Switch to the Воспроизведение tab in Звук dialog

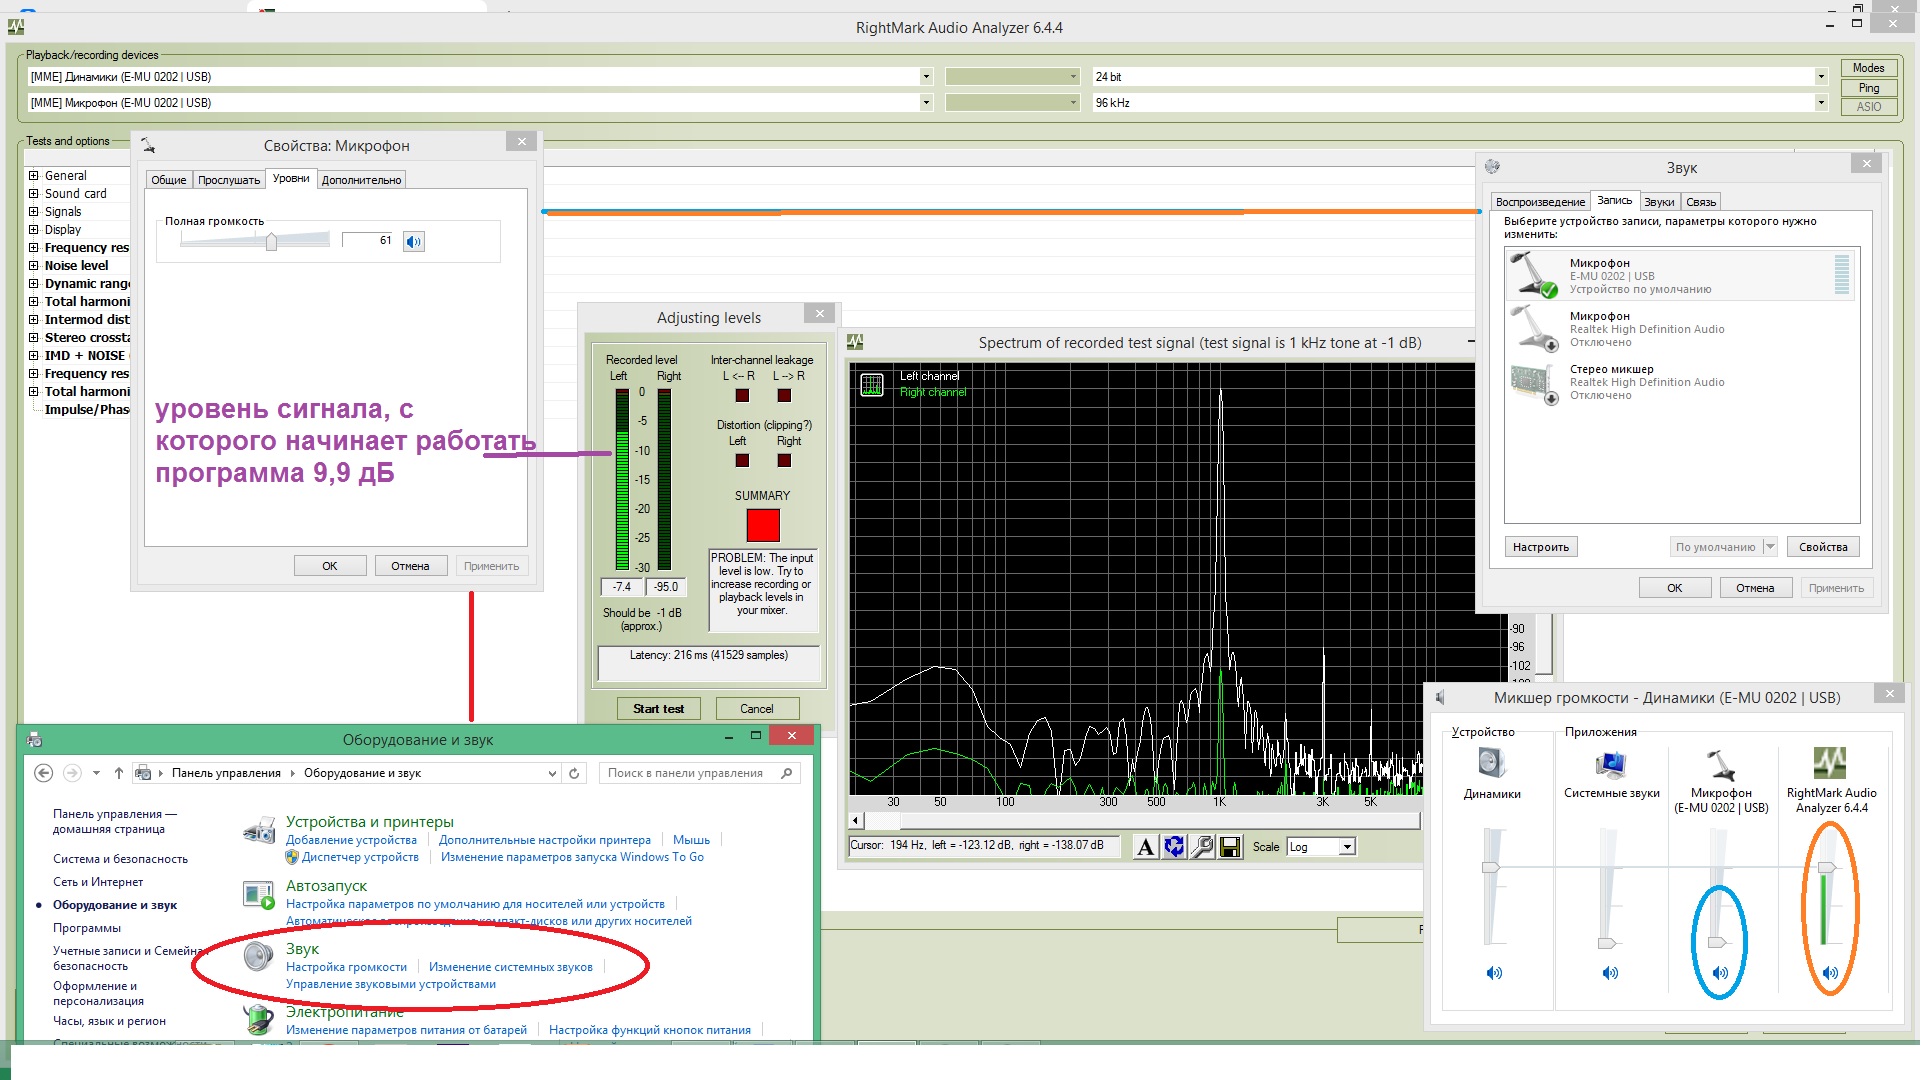1540,202
